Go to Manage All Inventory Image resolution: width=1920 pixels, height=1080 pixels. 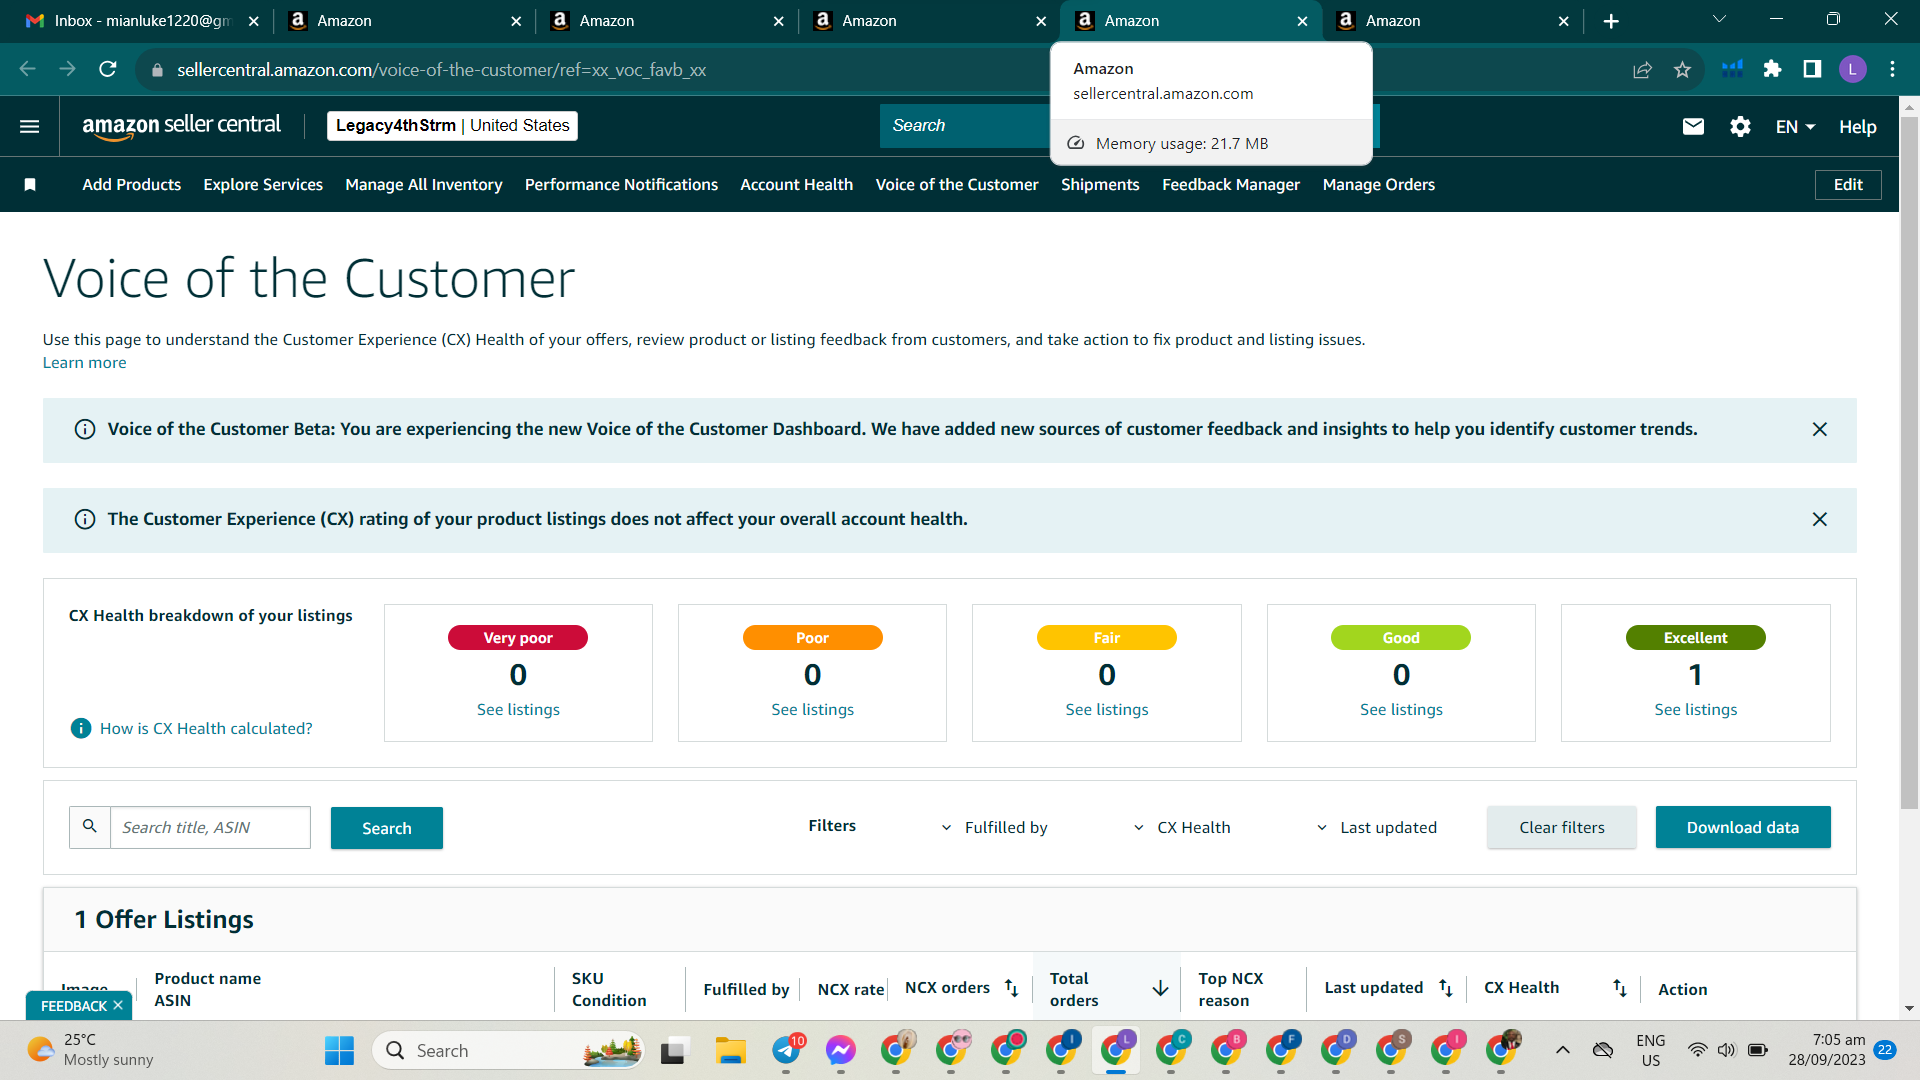tap(424, 185)
